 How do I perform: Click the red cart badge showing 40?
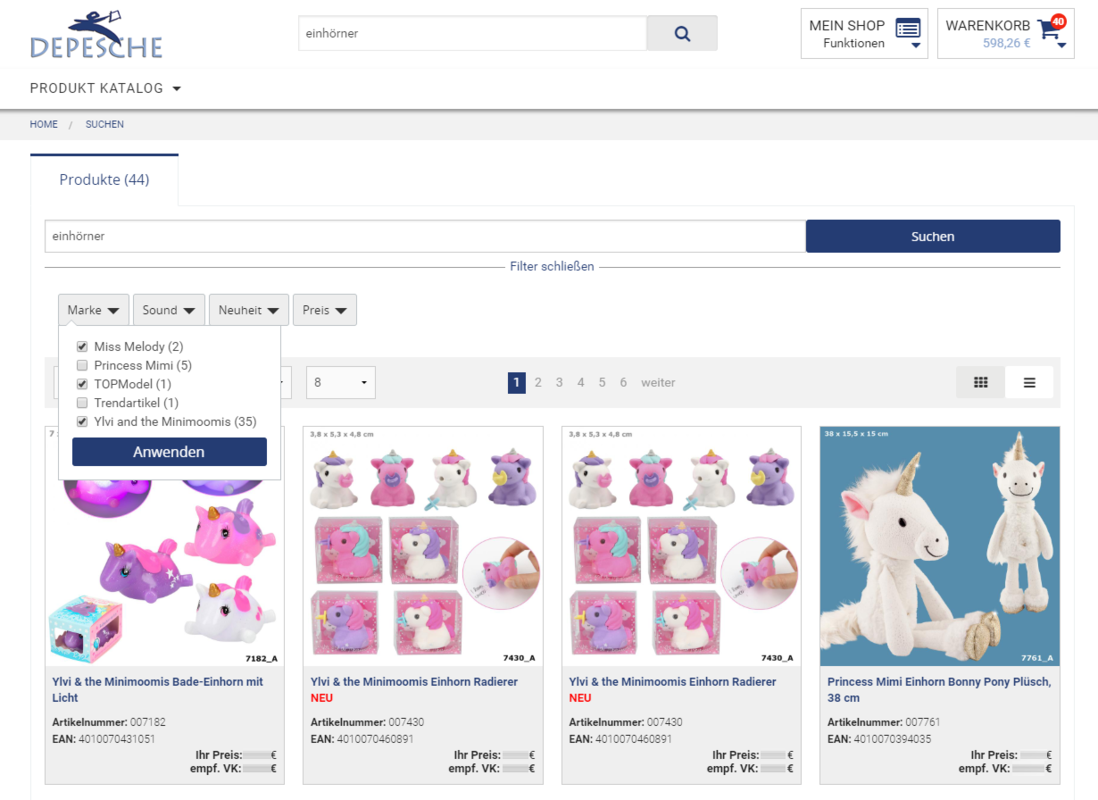click(x=1058, y=22)
